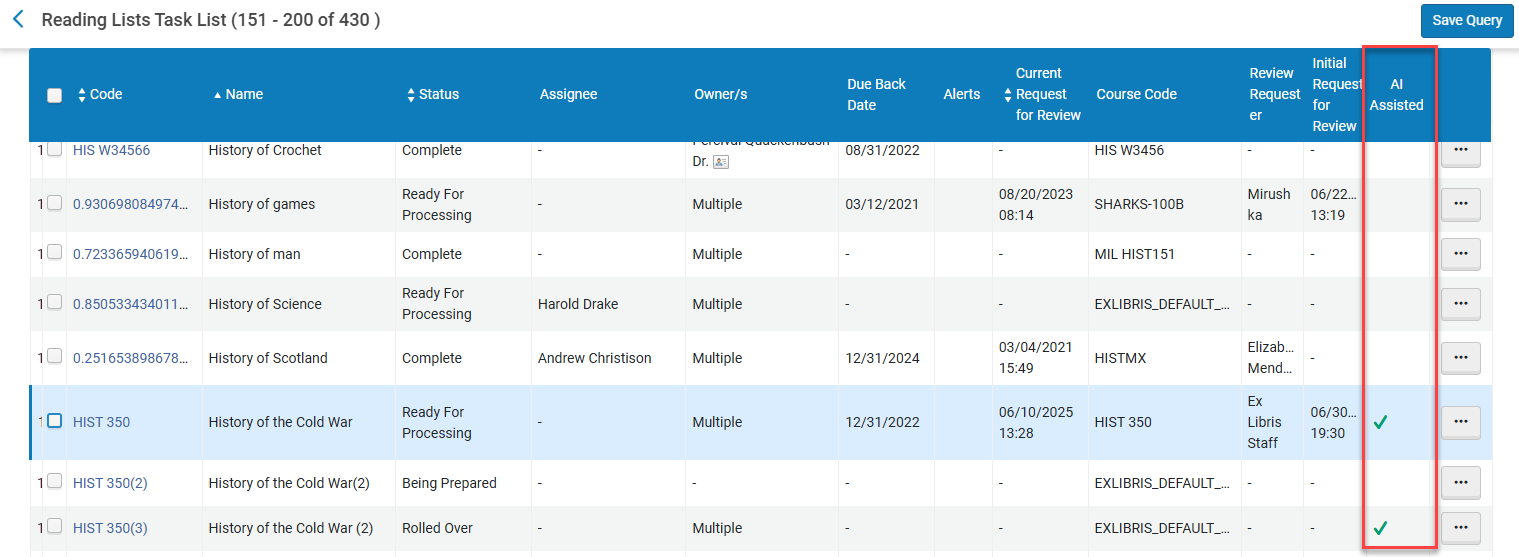
Task: Click the Alerts column header
Action: [962, 94]
